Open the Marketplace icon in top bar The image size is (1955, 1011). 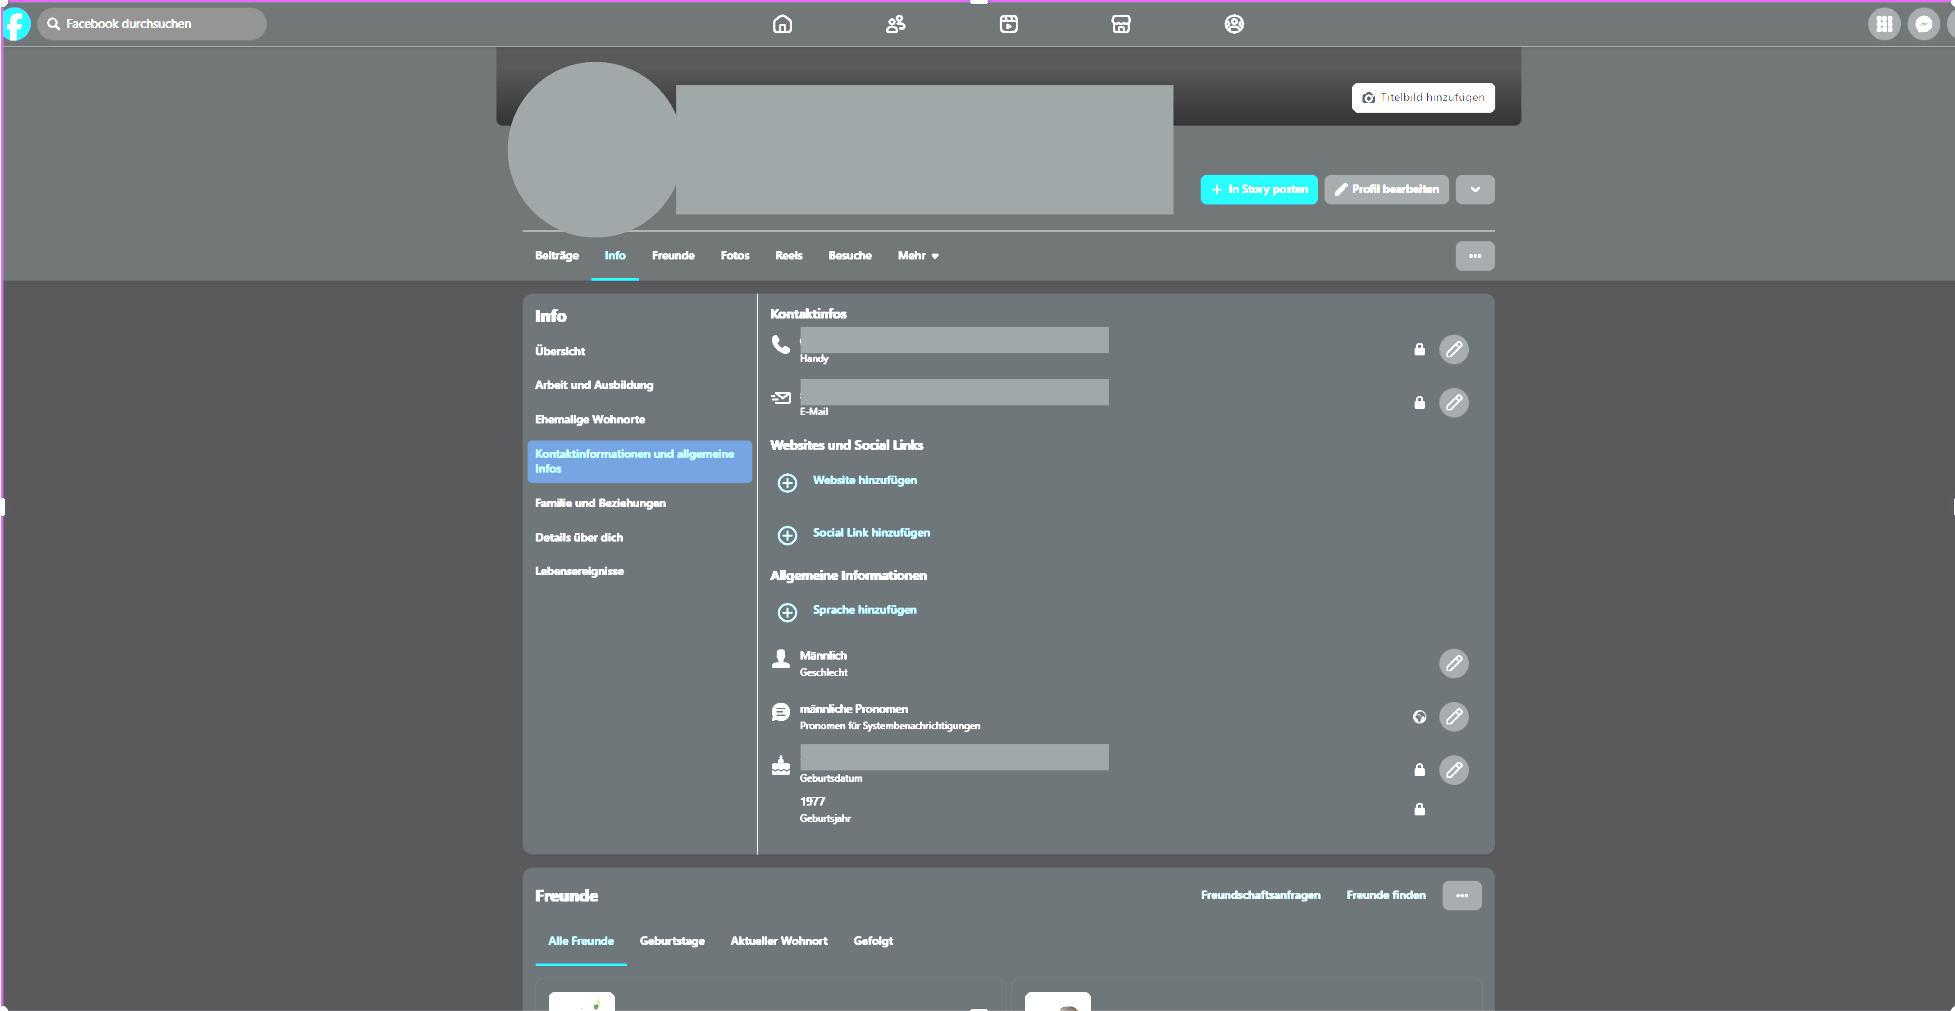[1121, 24]
